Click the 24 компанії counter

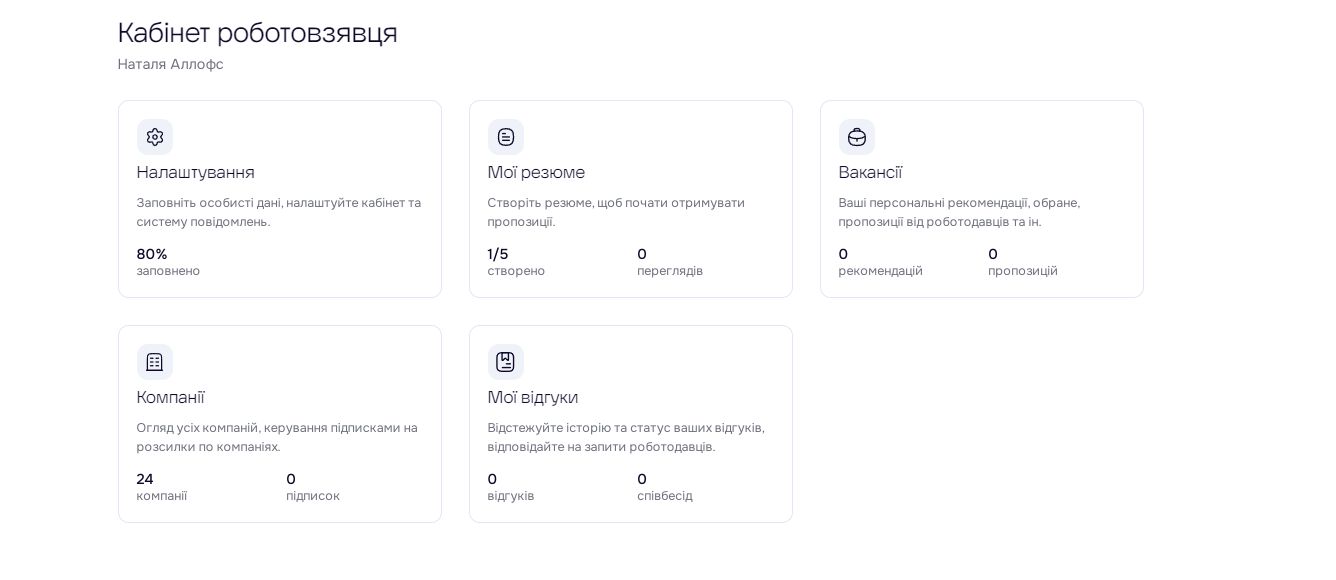tap(161, 487)
